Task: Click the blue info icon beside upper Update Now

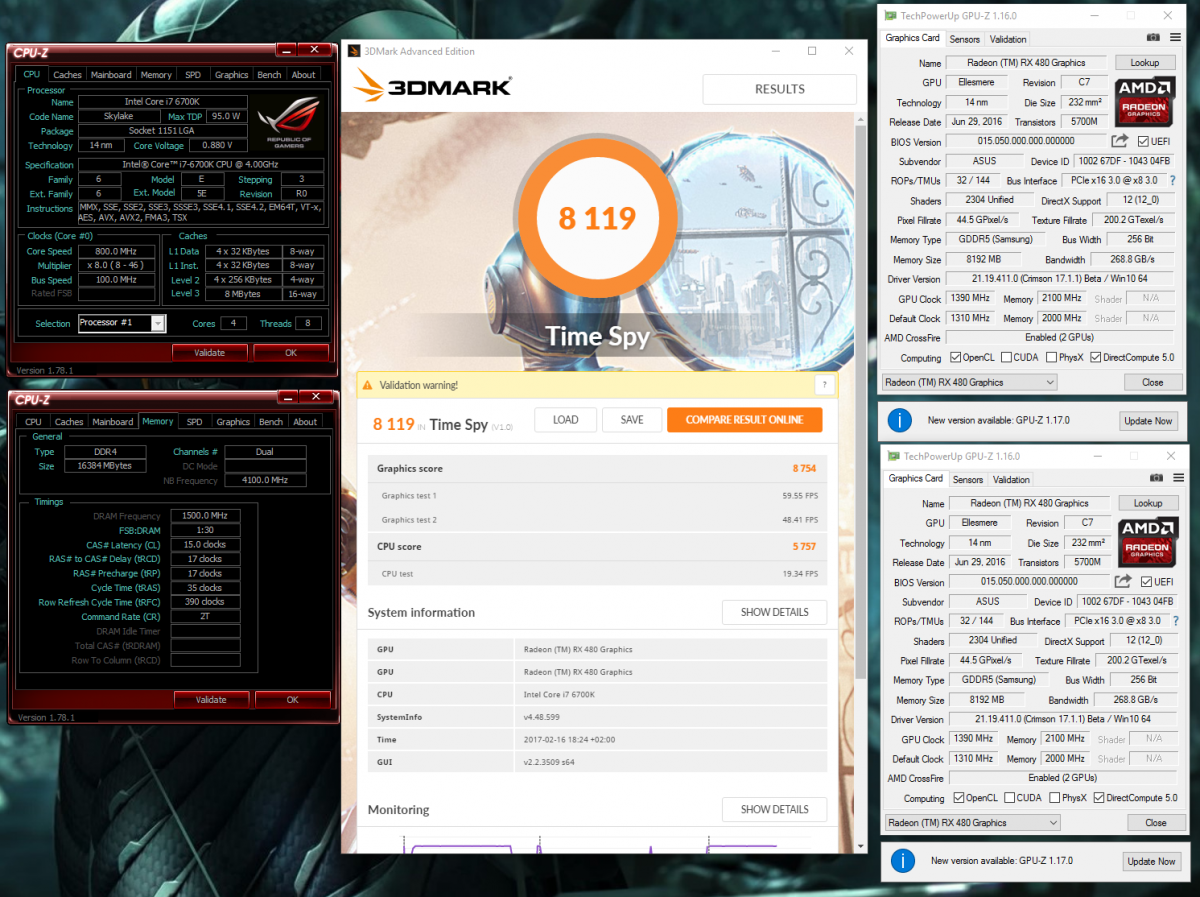Action: pyautogui.click(x=900, y=420)
